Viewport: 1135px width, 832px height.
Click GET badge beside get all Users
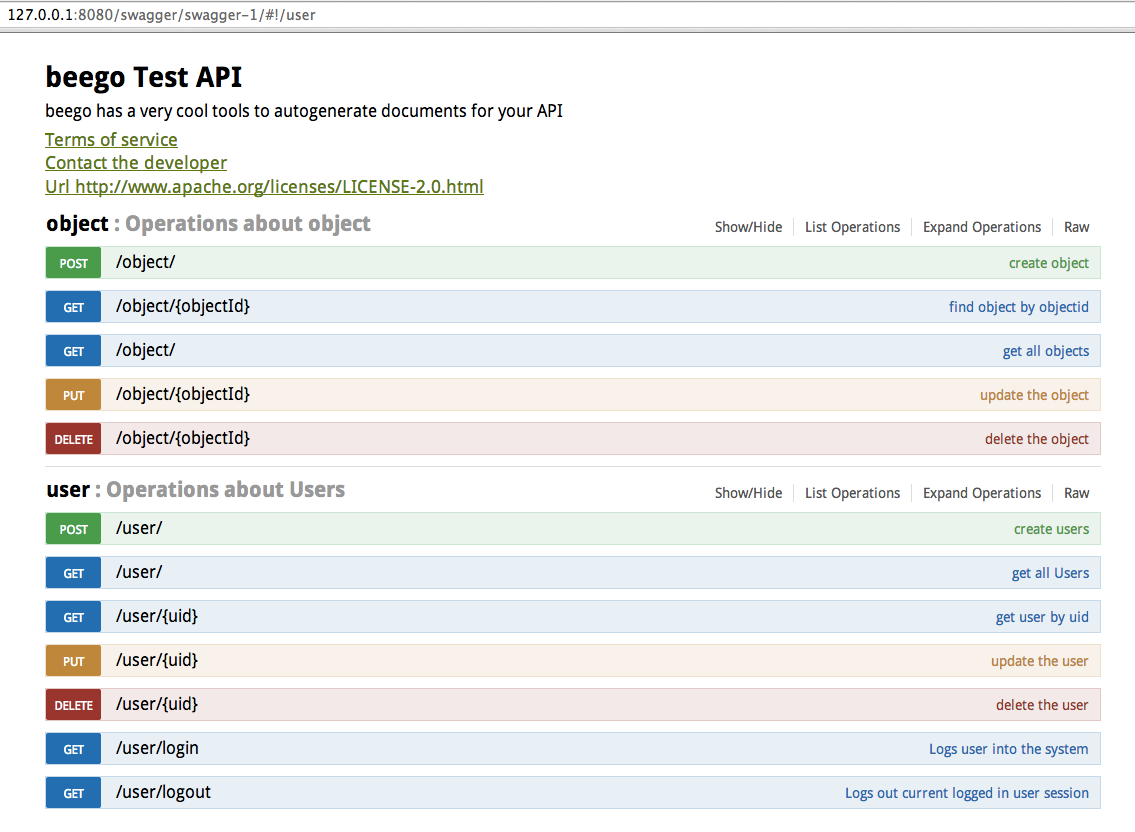[x=73, y=573]
